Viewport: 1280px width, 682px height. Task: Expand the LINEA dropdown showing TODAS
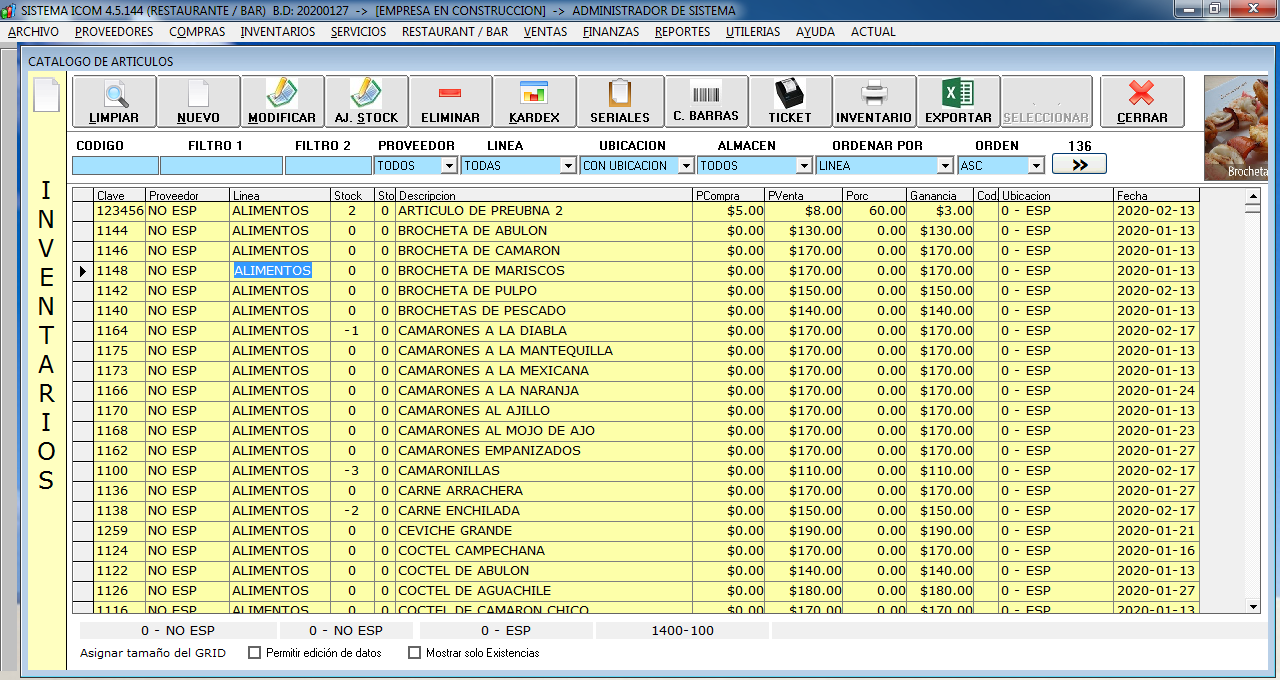[519, 166]
